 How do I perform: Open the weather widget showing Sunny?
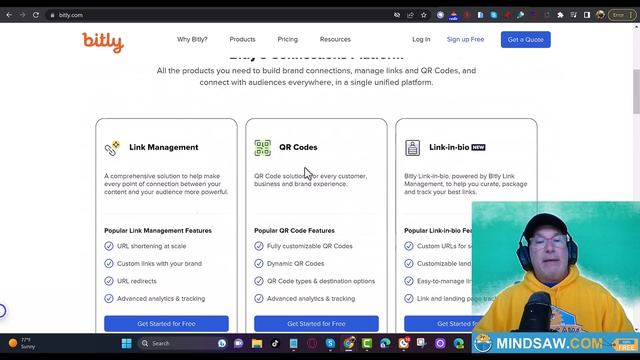pyautogui.click(x=22, y=343)
